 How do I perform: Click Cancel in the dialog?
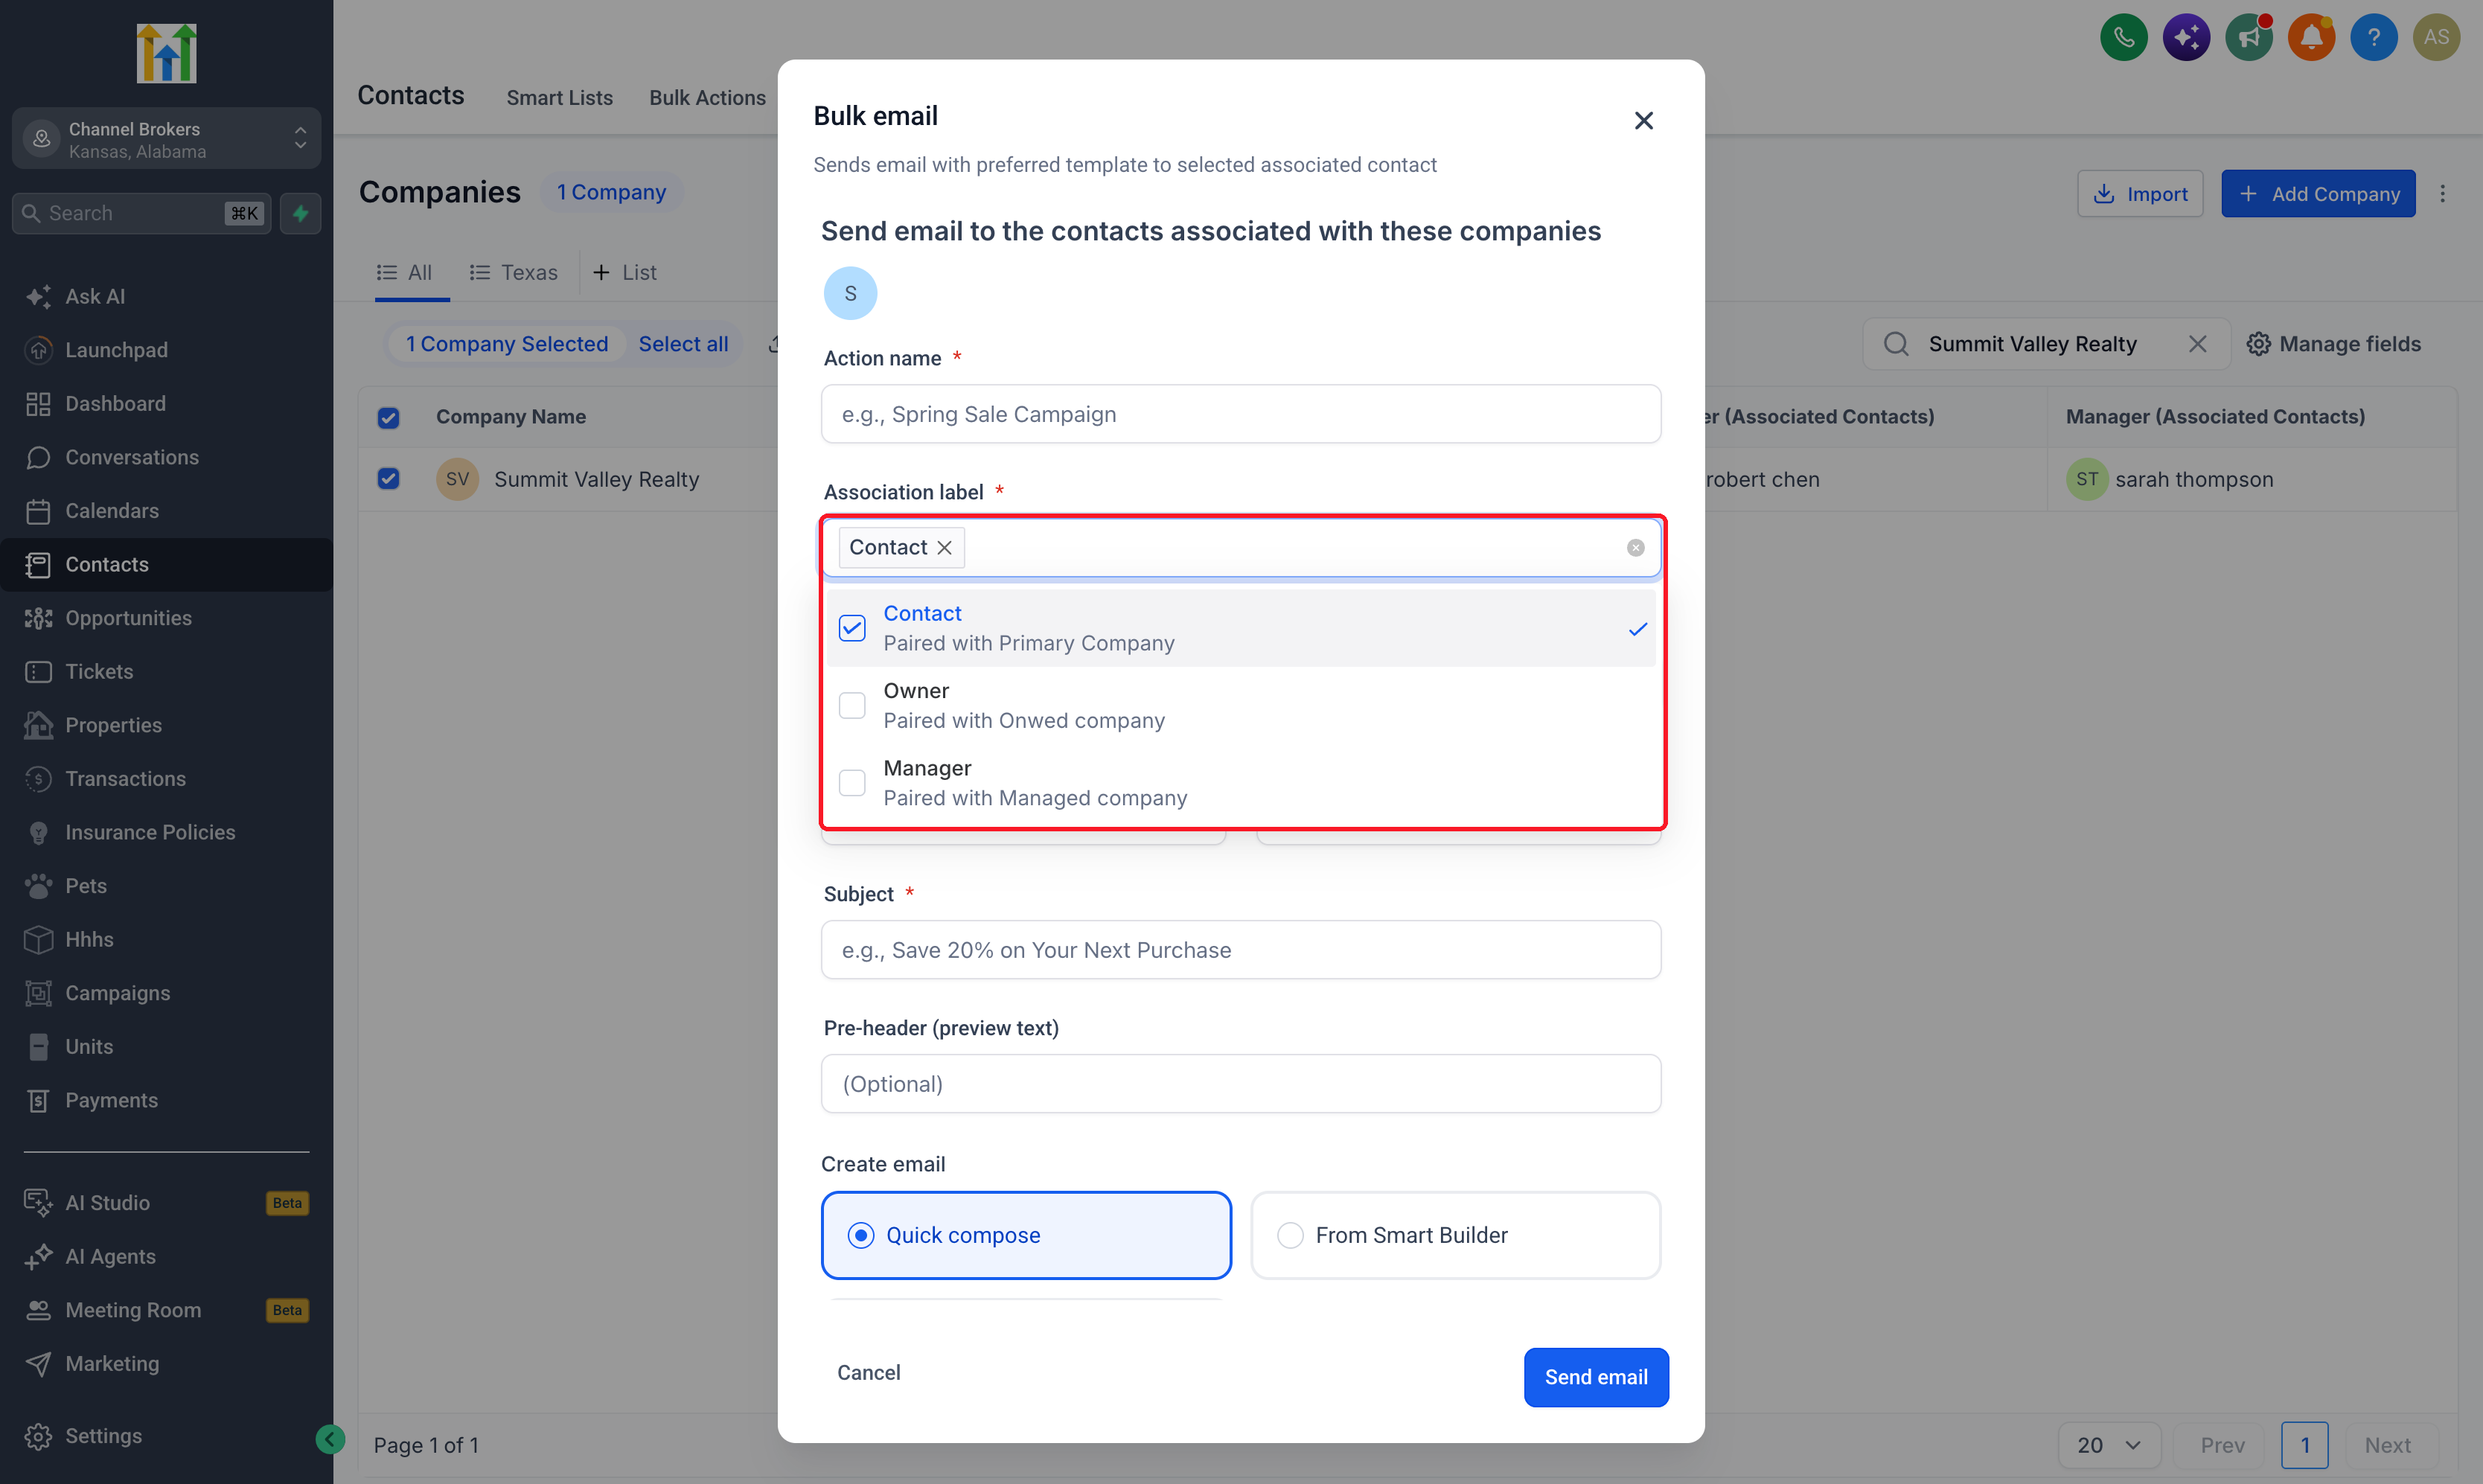click(x=868, y=1372)
